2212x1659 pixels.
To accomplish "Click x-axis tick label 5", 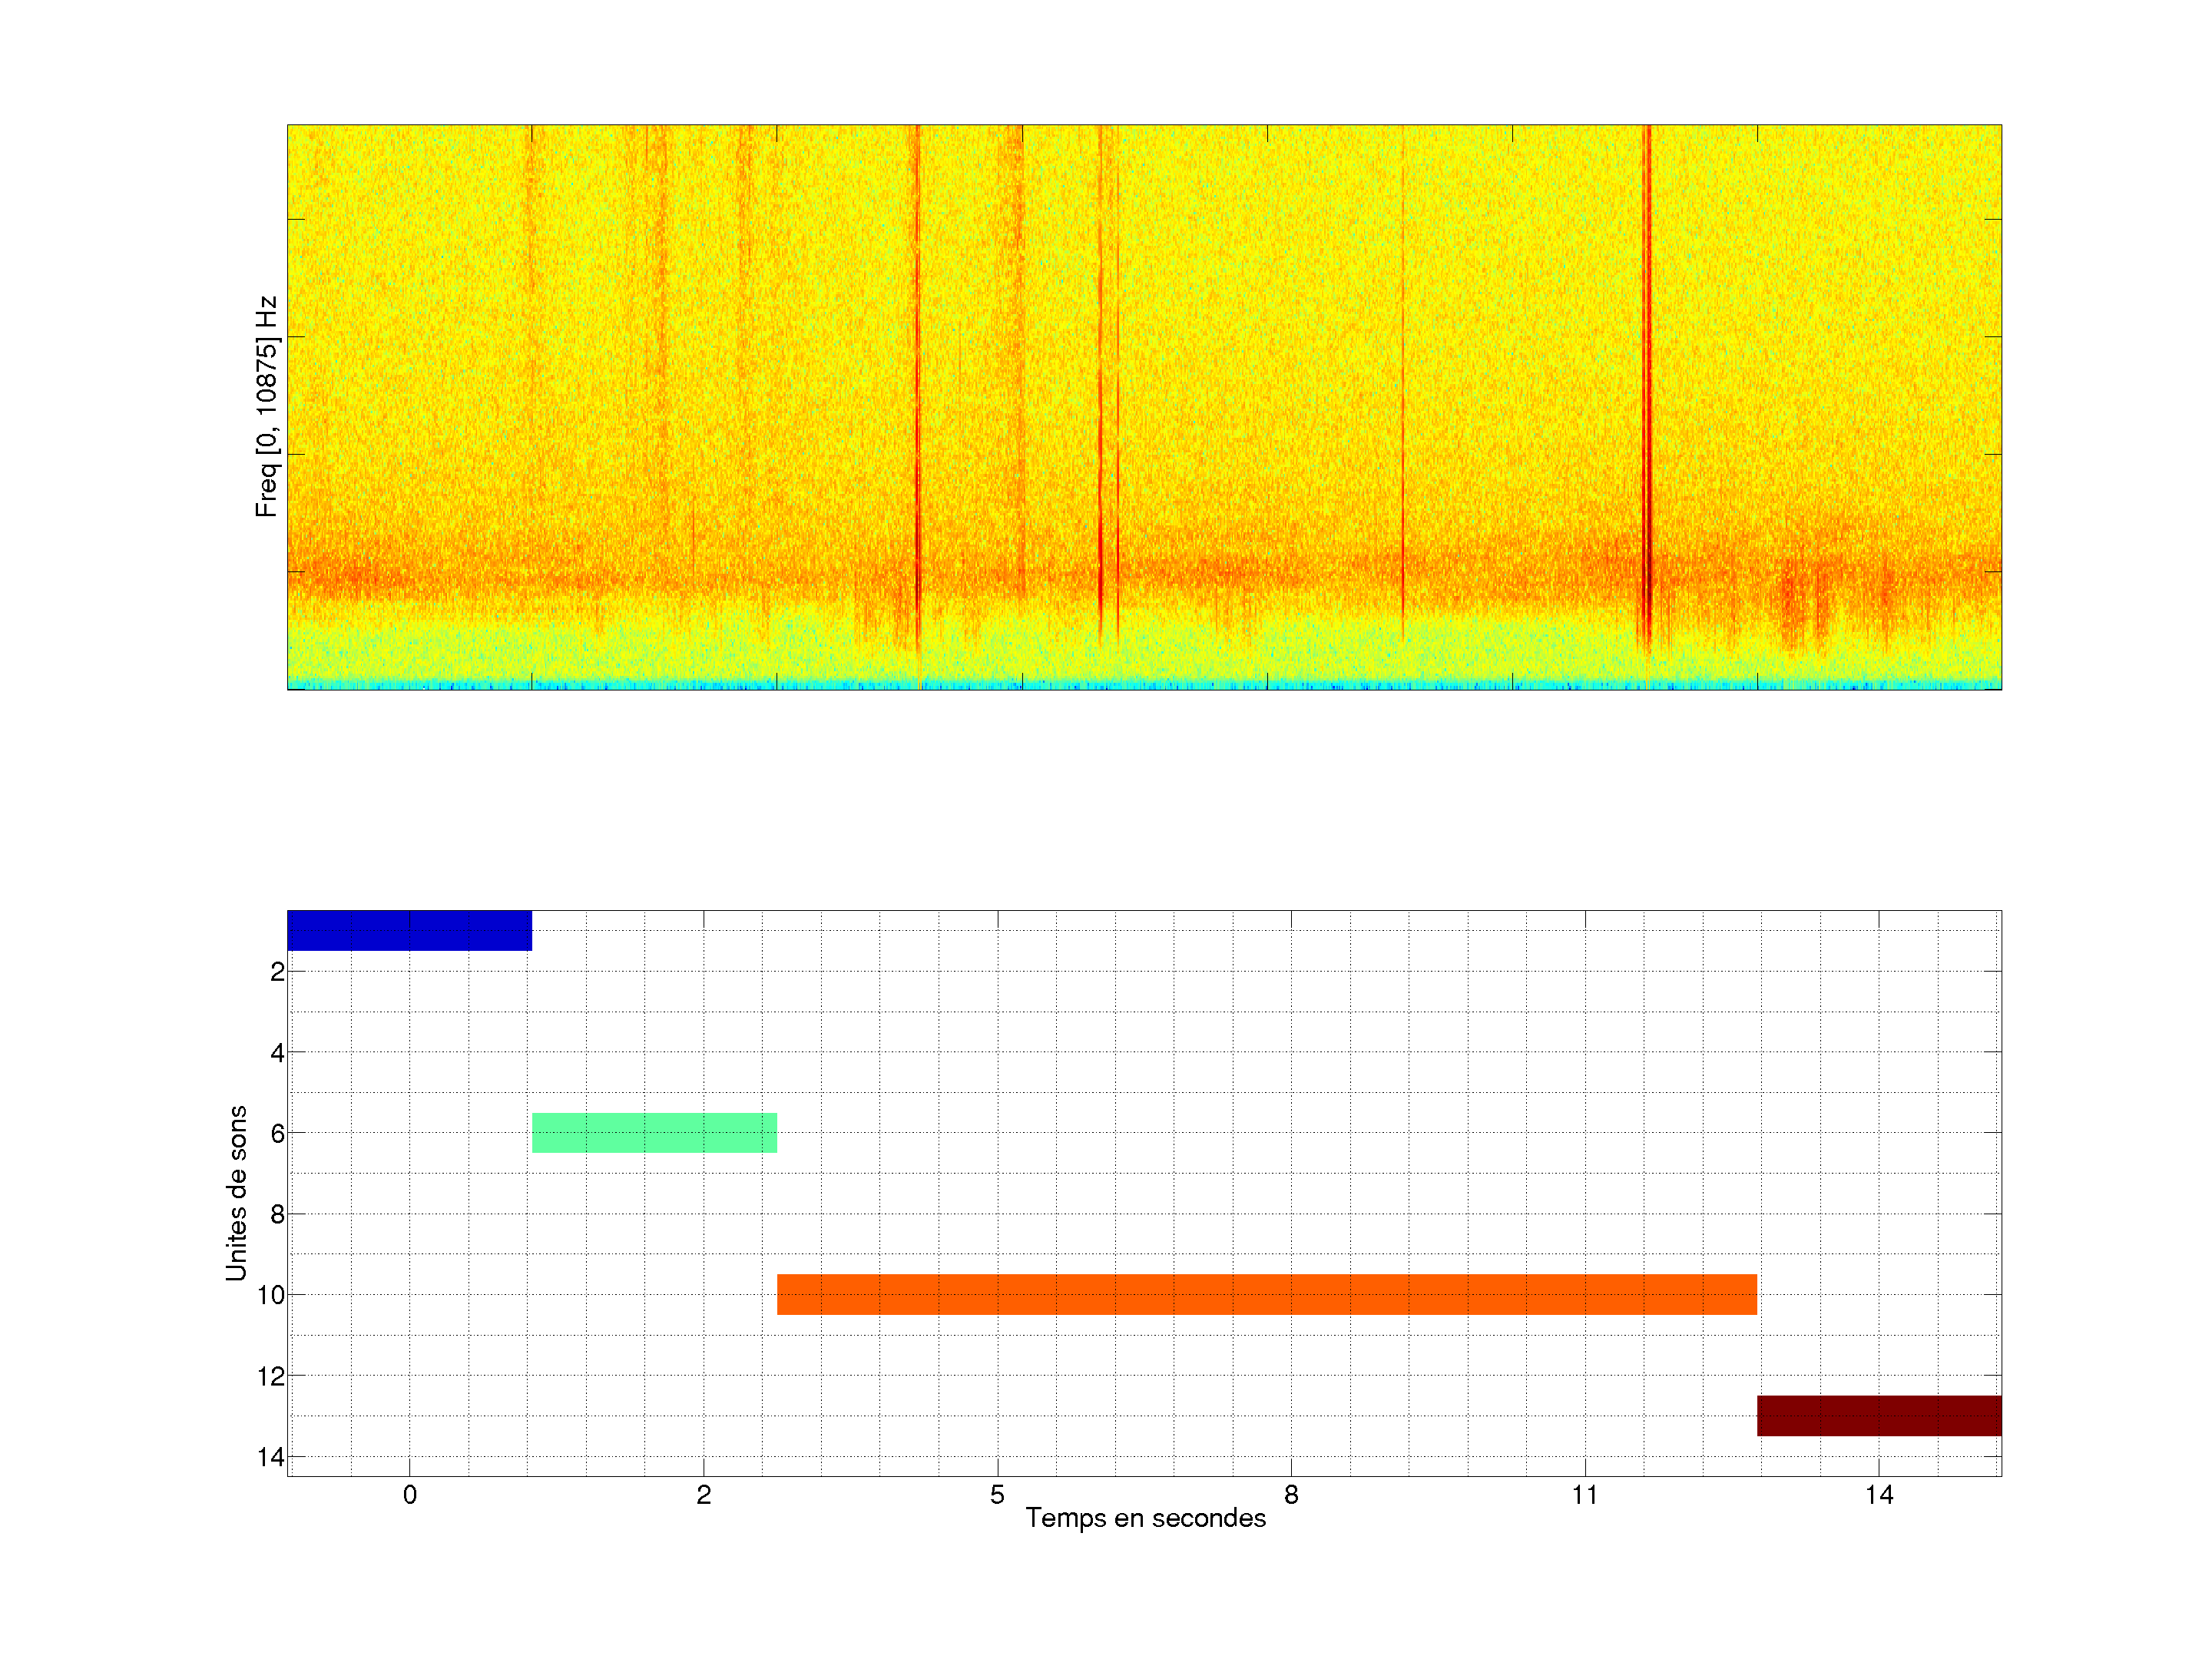I will [997, 1495].
